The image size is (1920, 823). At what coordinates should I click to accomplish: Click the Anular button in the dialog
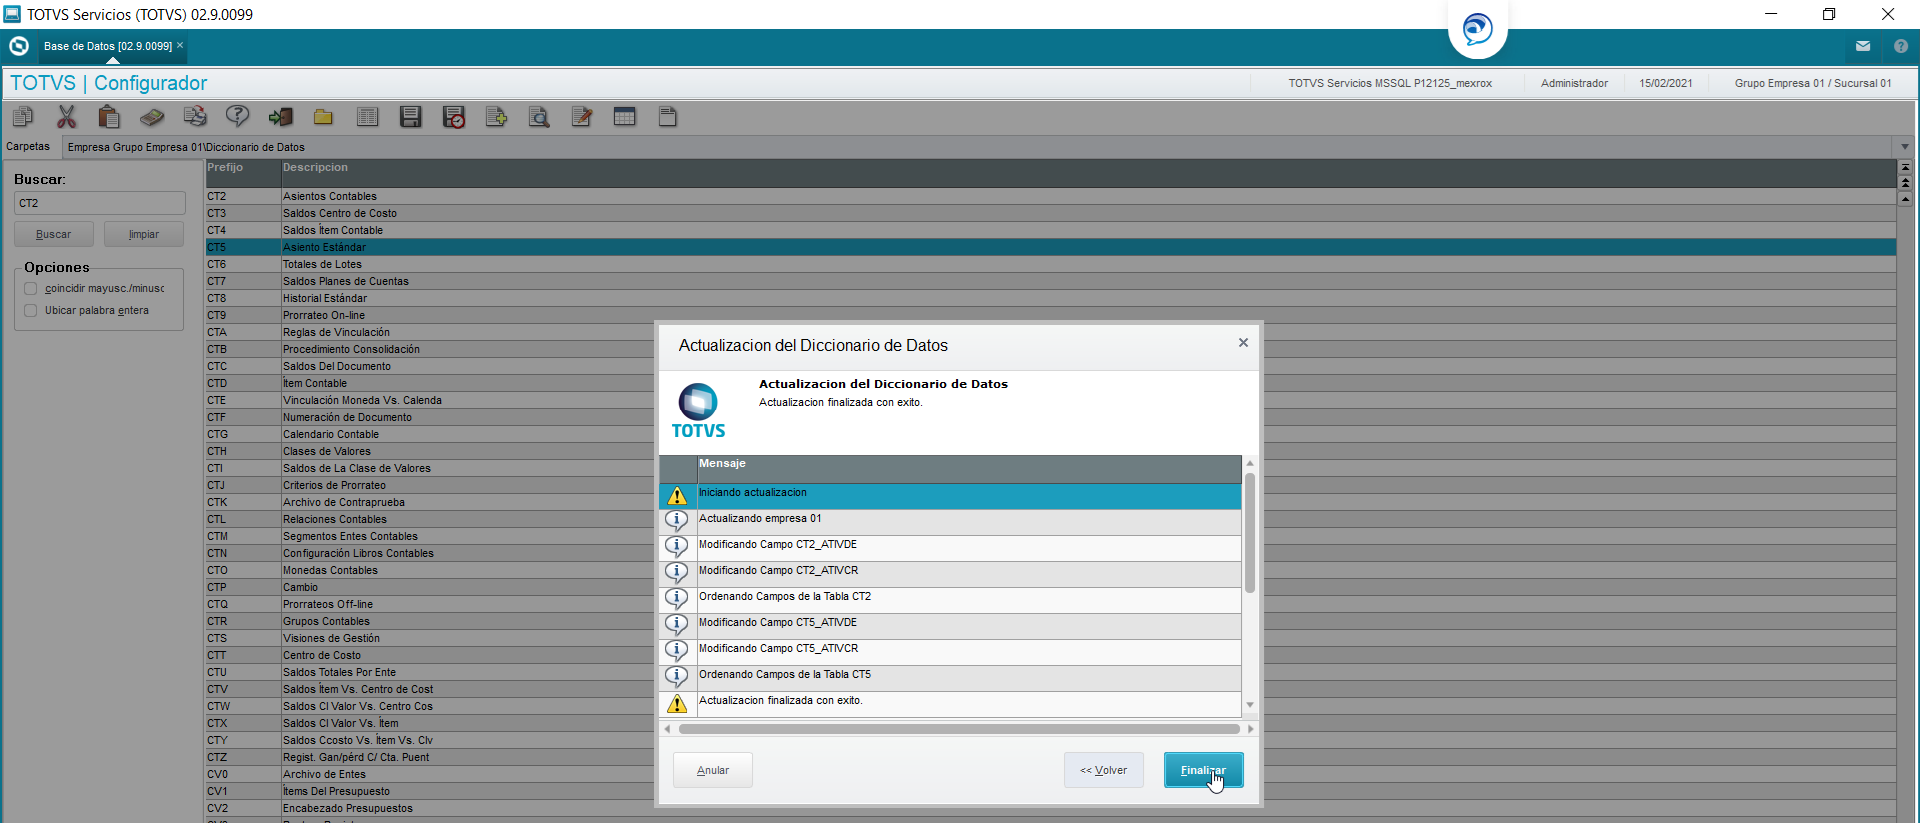point(712,770)
